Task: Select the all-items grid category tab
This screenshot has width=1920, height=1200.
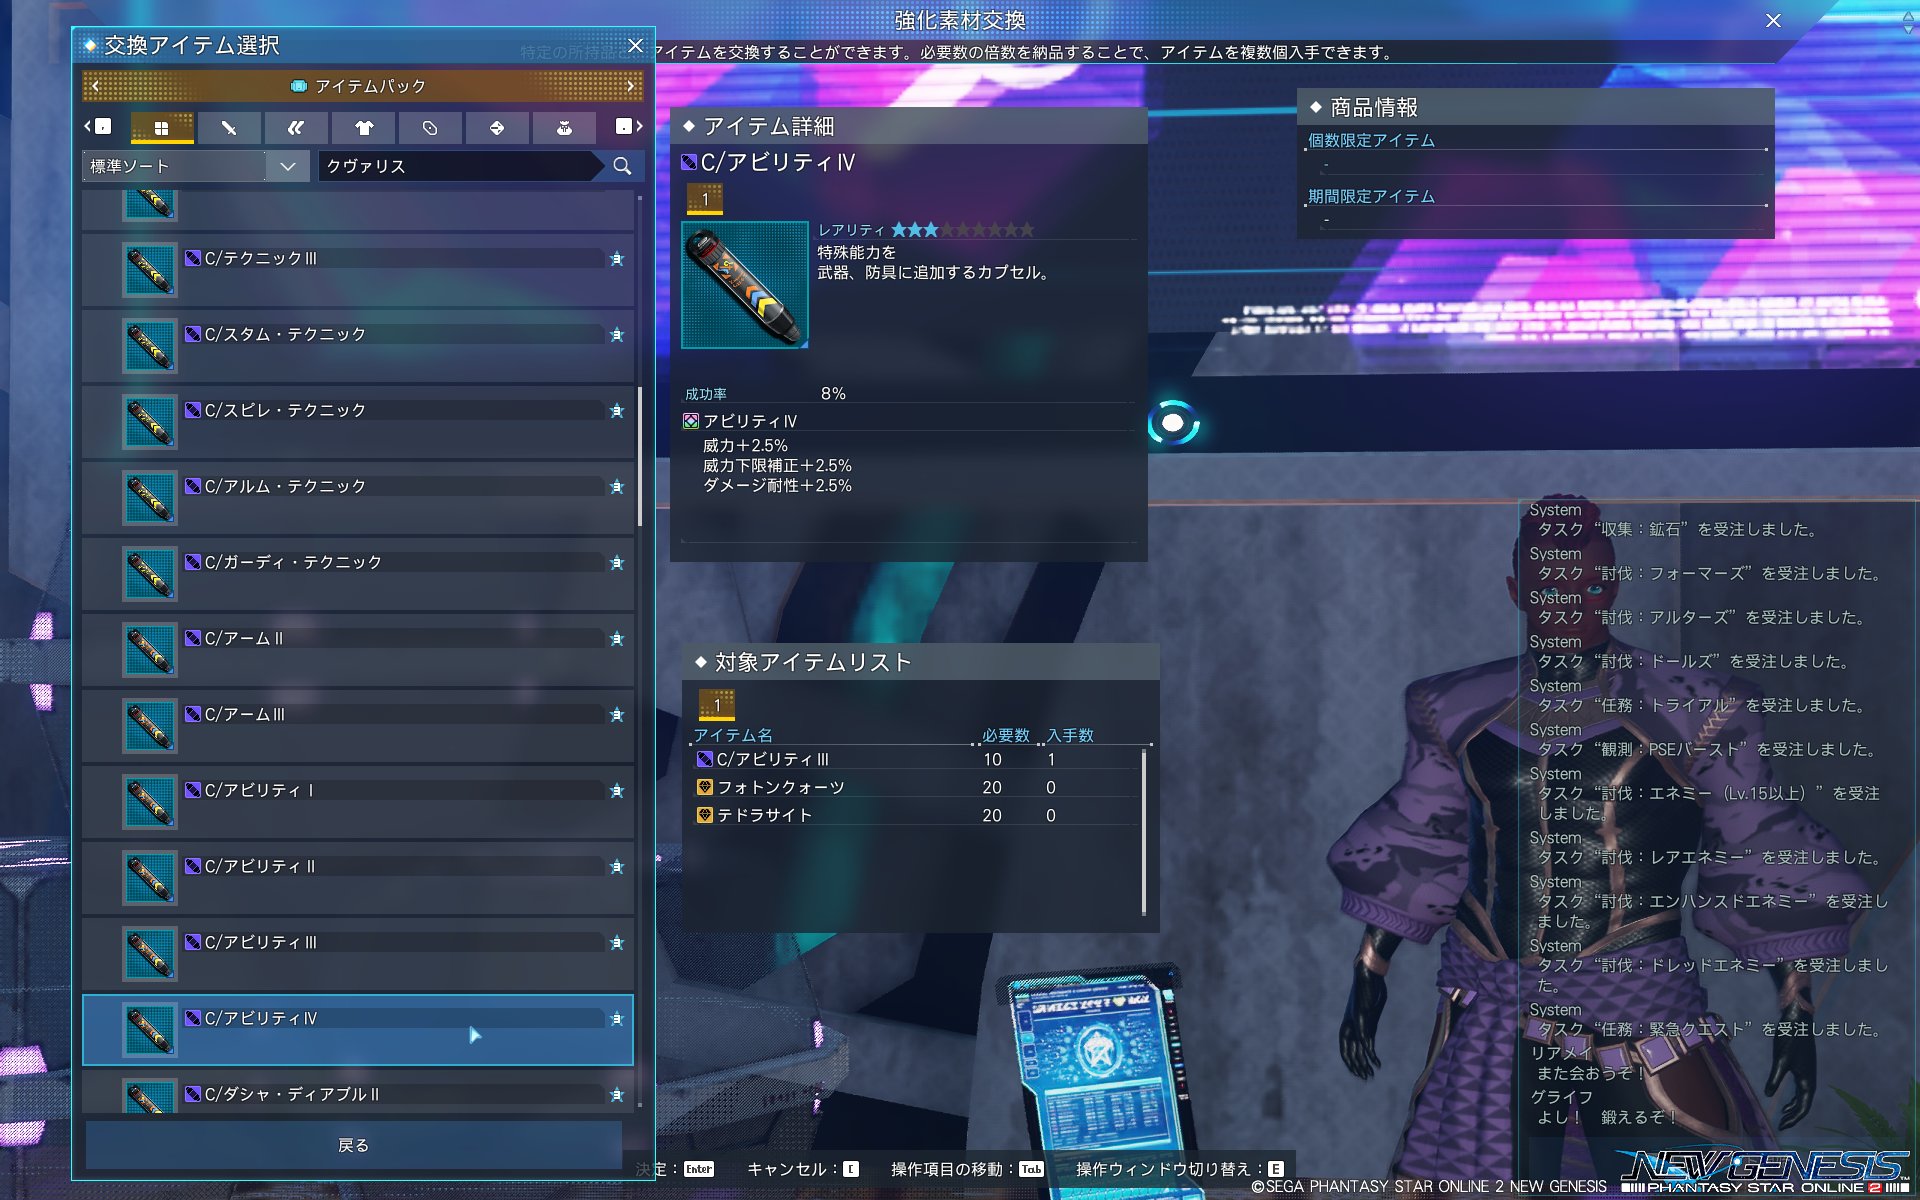Action: [161, 127]
